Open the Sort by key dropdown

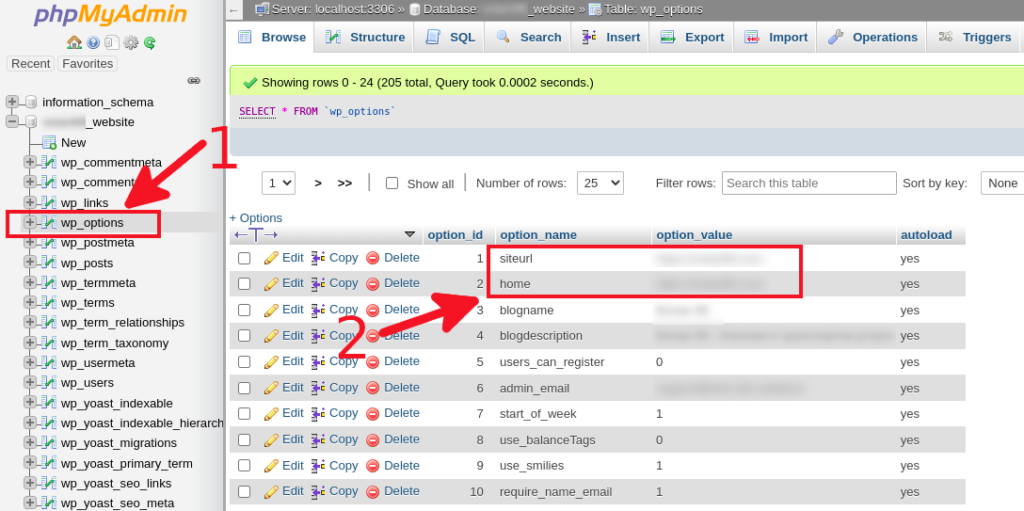pos(1002,183)
